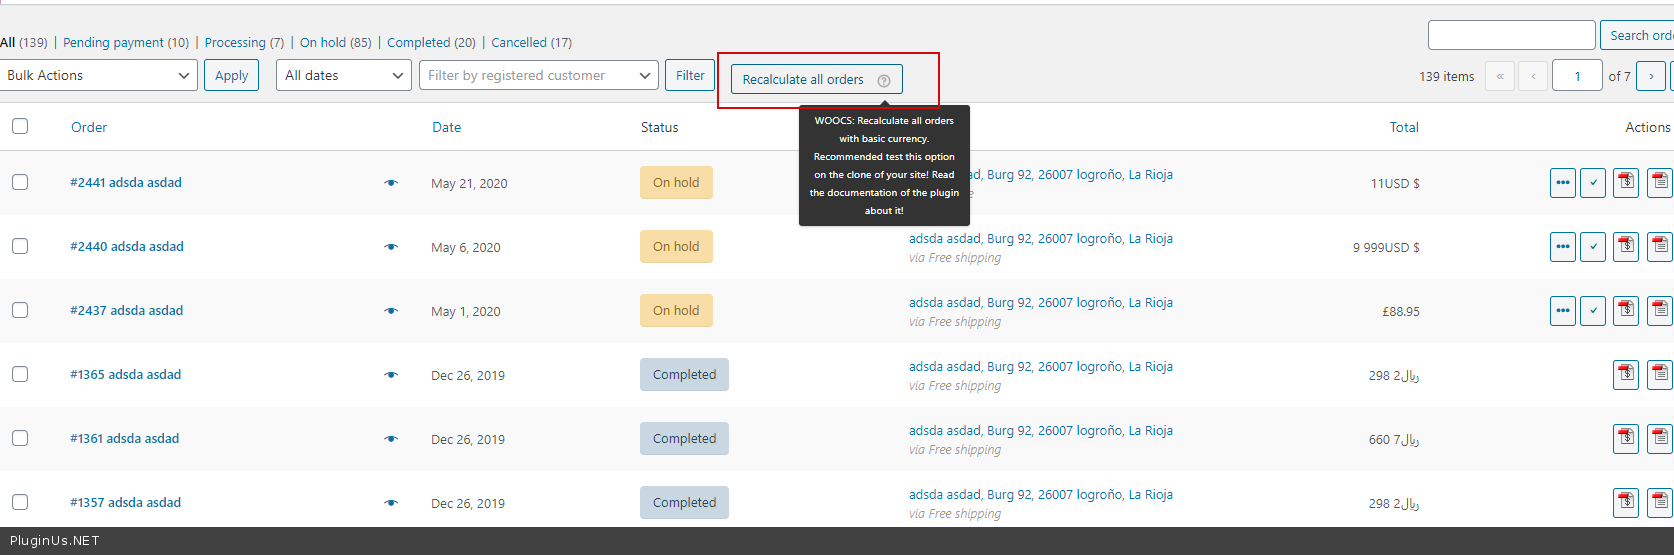1674x555 pixels.
Task: Expand the All dates filter dropdown
Action: (343, 76)
